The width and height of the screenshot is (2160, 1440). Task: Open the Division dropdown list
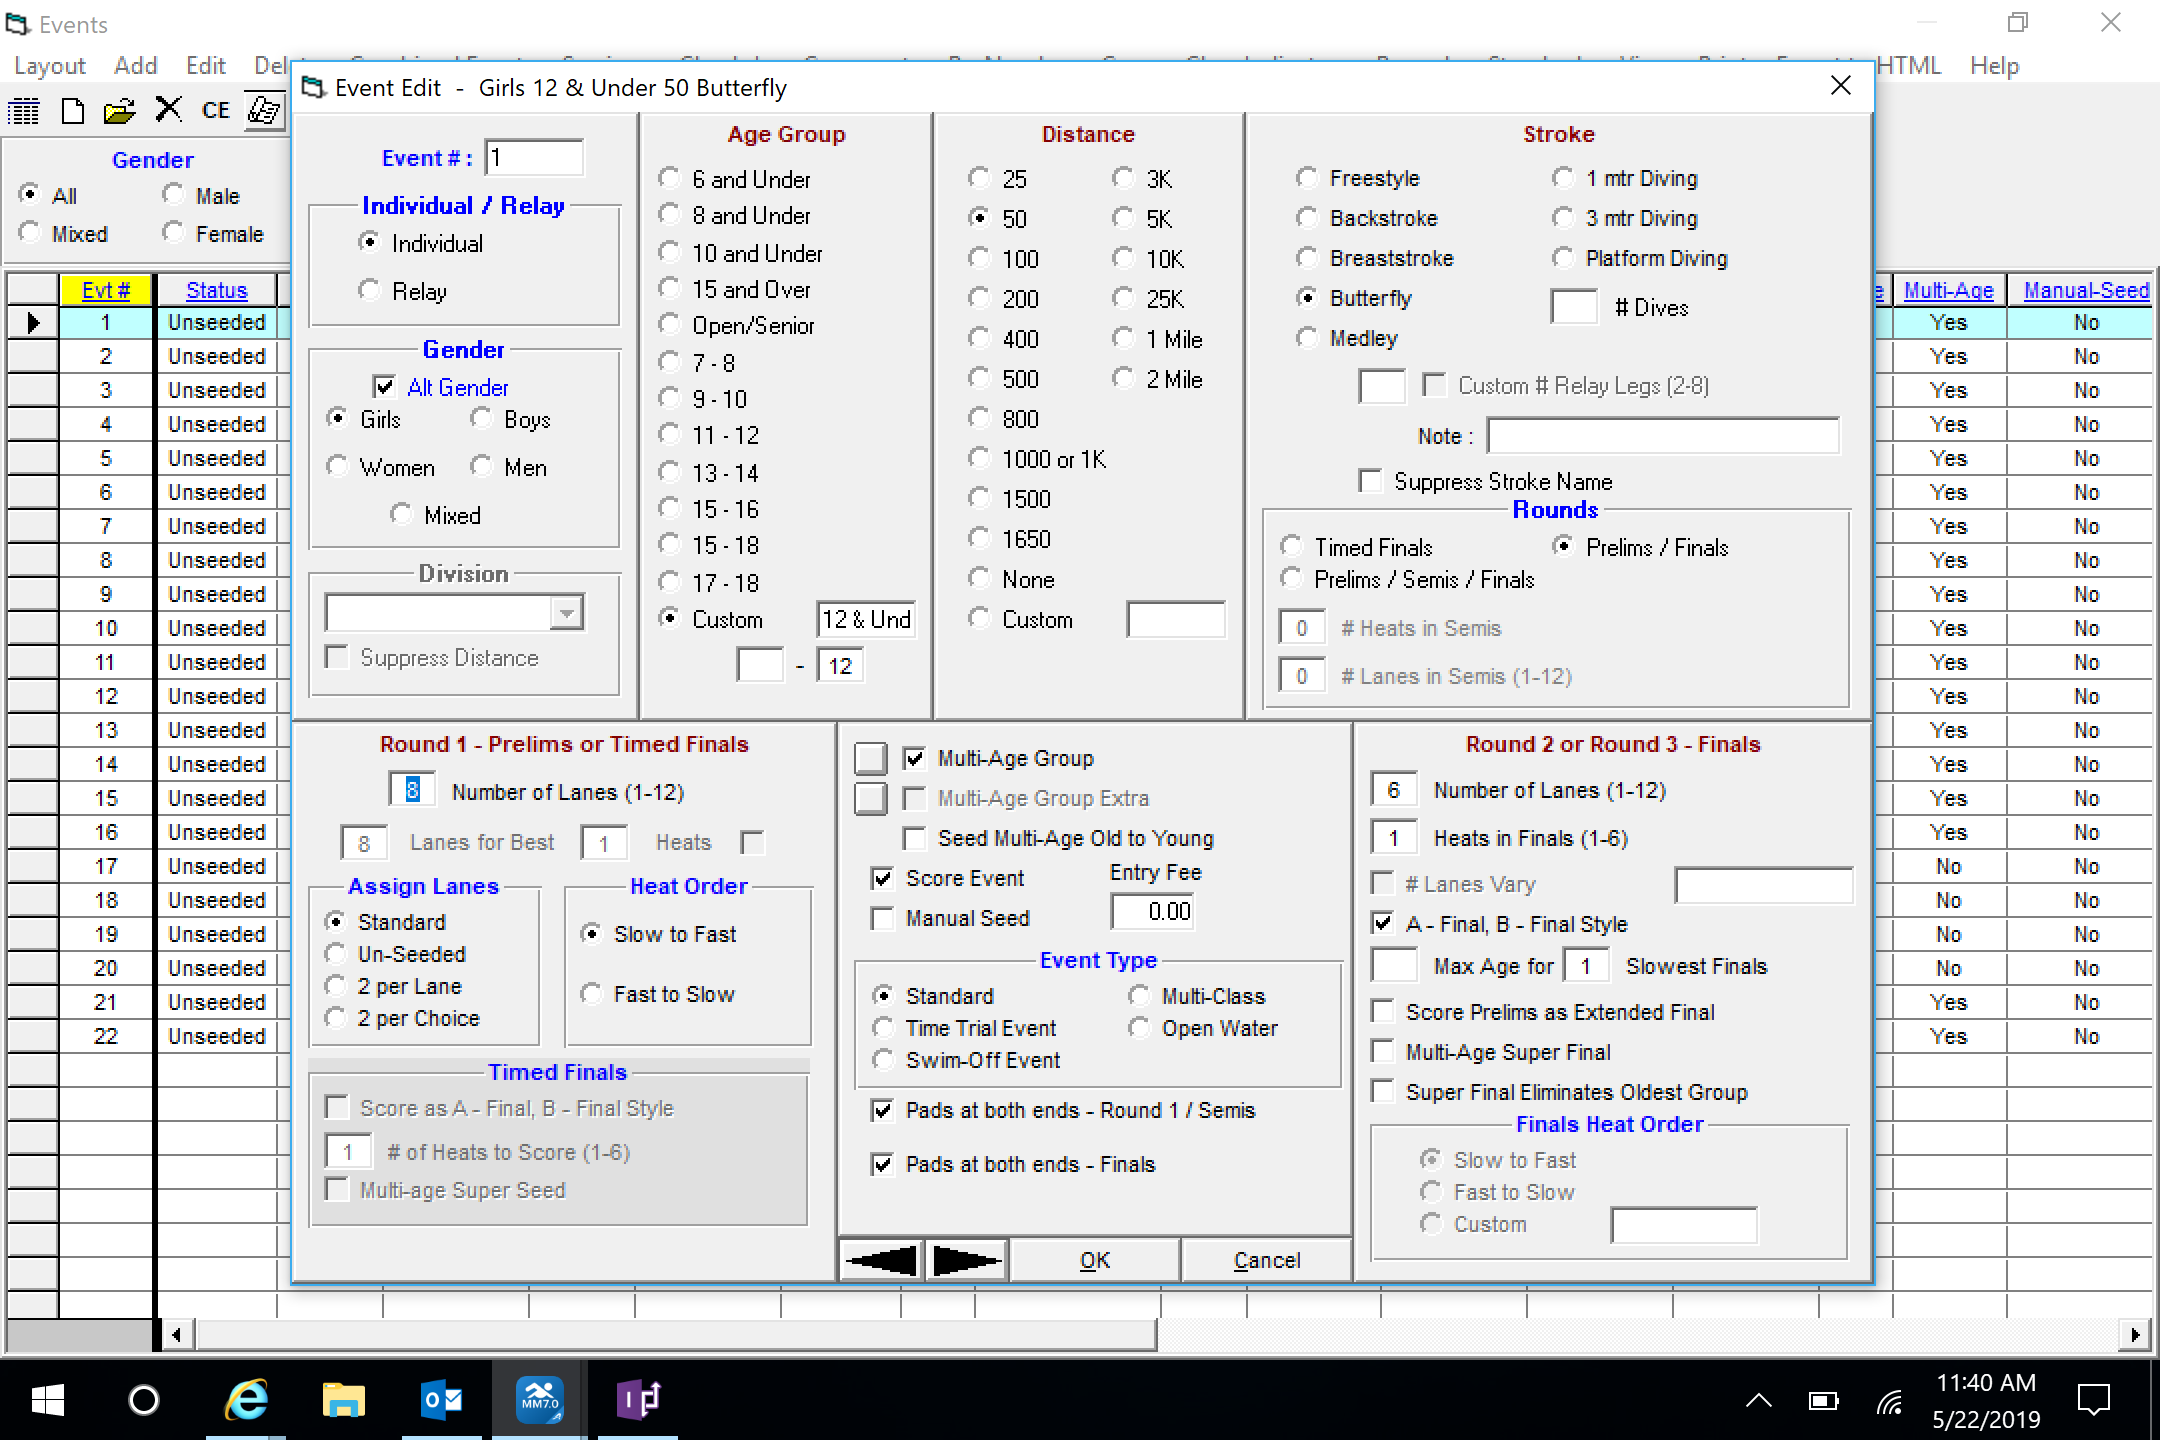coord(566,612)
